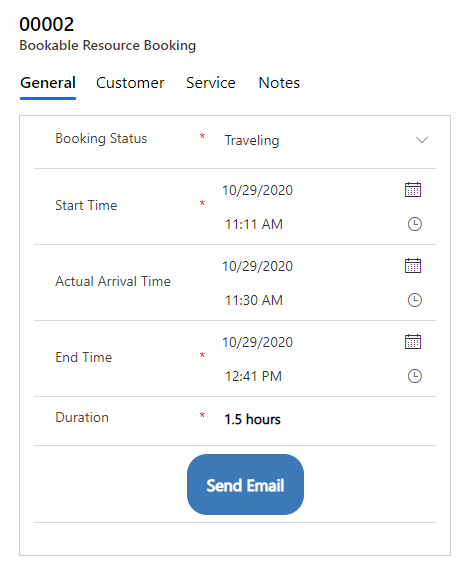
Task: Open the Actual Arrival Time clock icon
Action: click(415, 300)
